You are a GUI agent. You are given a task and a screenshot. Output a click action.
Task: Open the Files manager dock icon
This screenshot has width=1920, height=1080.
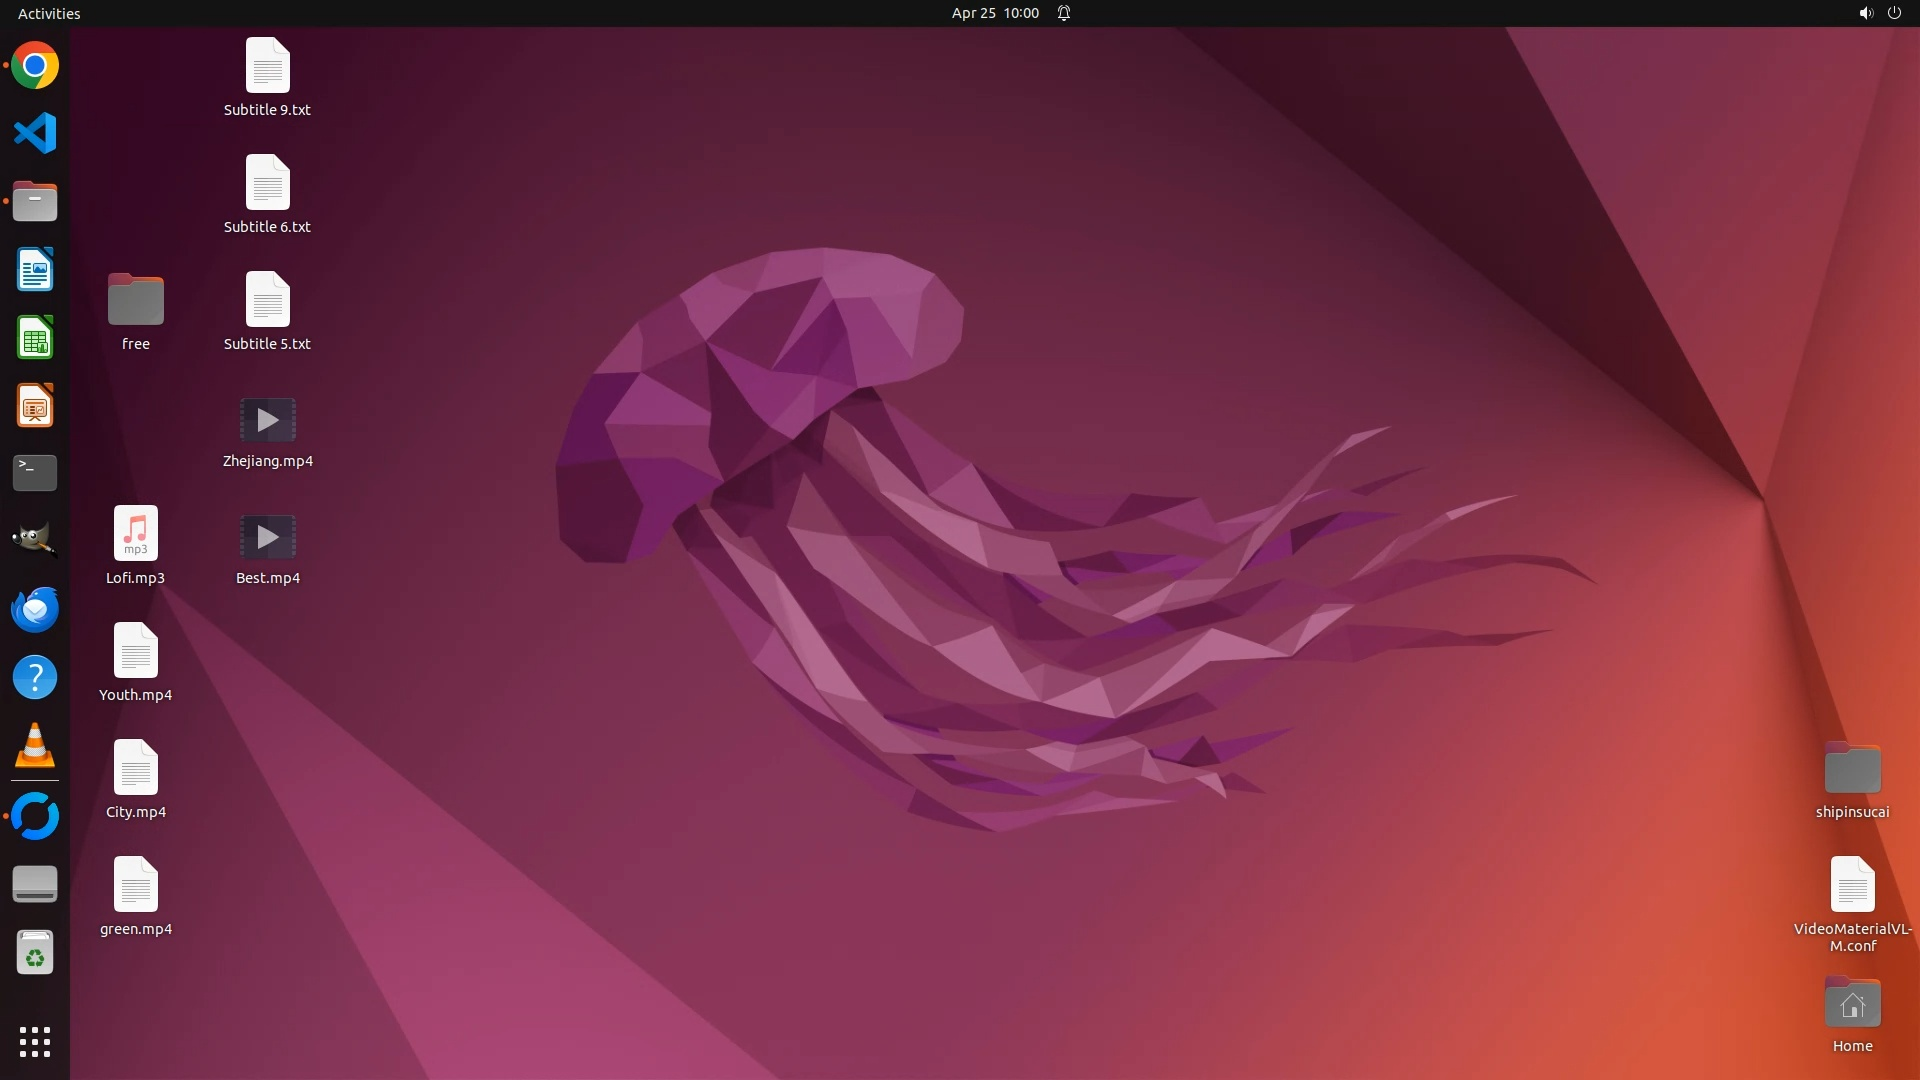(x=35, y=202)
